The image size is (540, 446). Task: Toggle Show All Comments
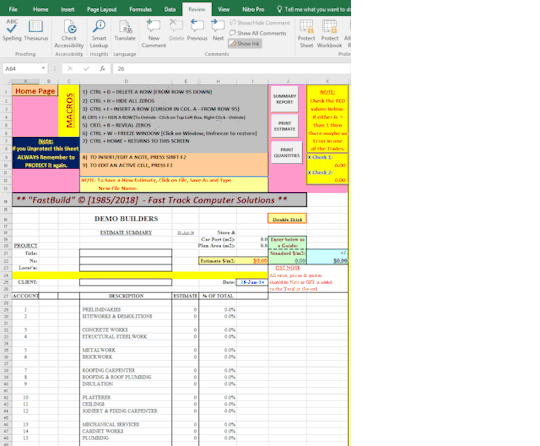click(258, 33)
